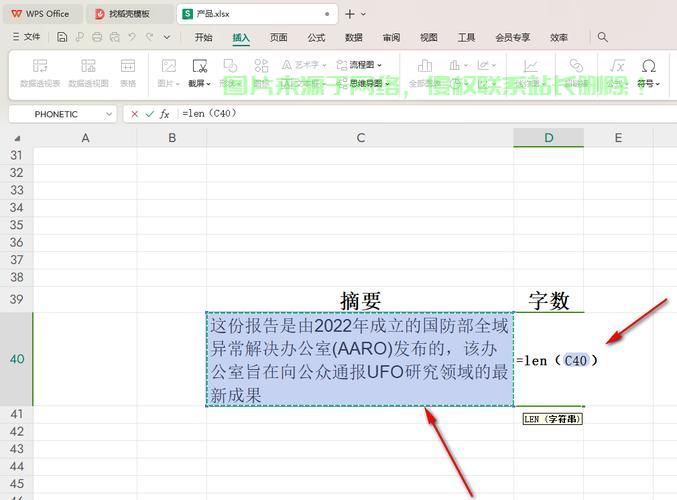The image size is (677, 500).
Task: Cancel formula entry with the red X
Action: click(135, 114)
